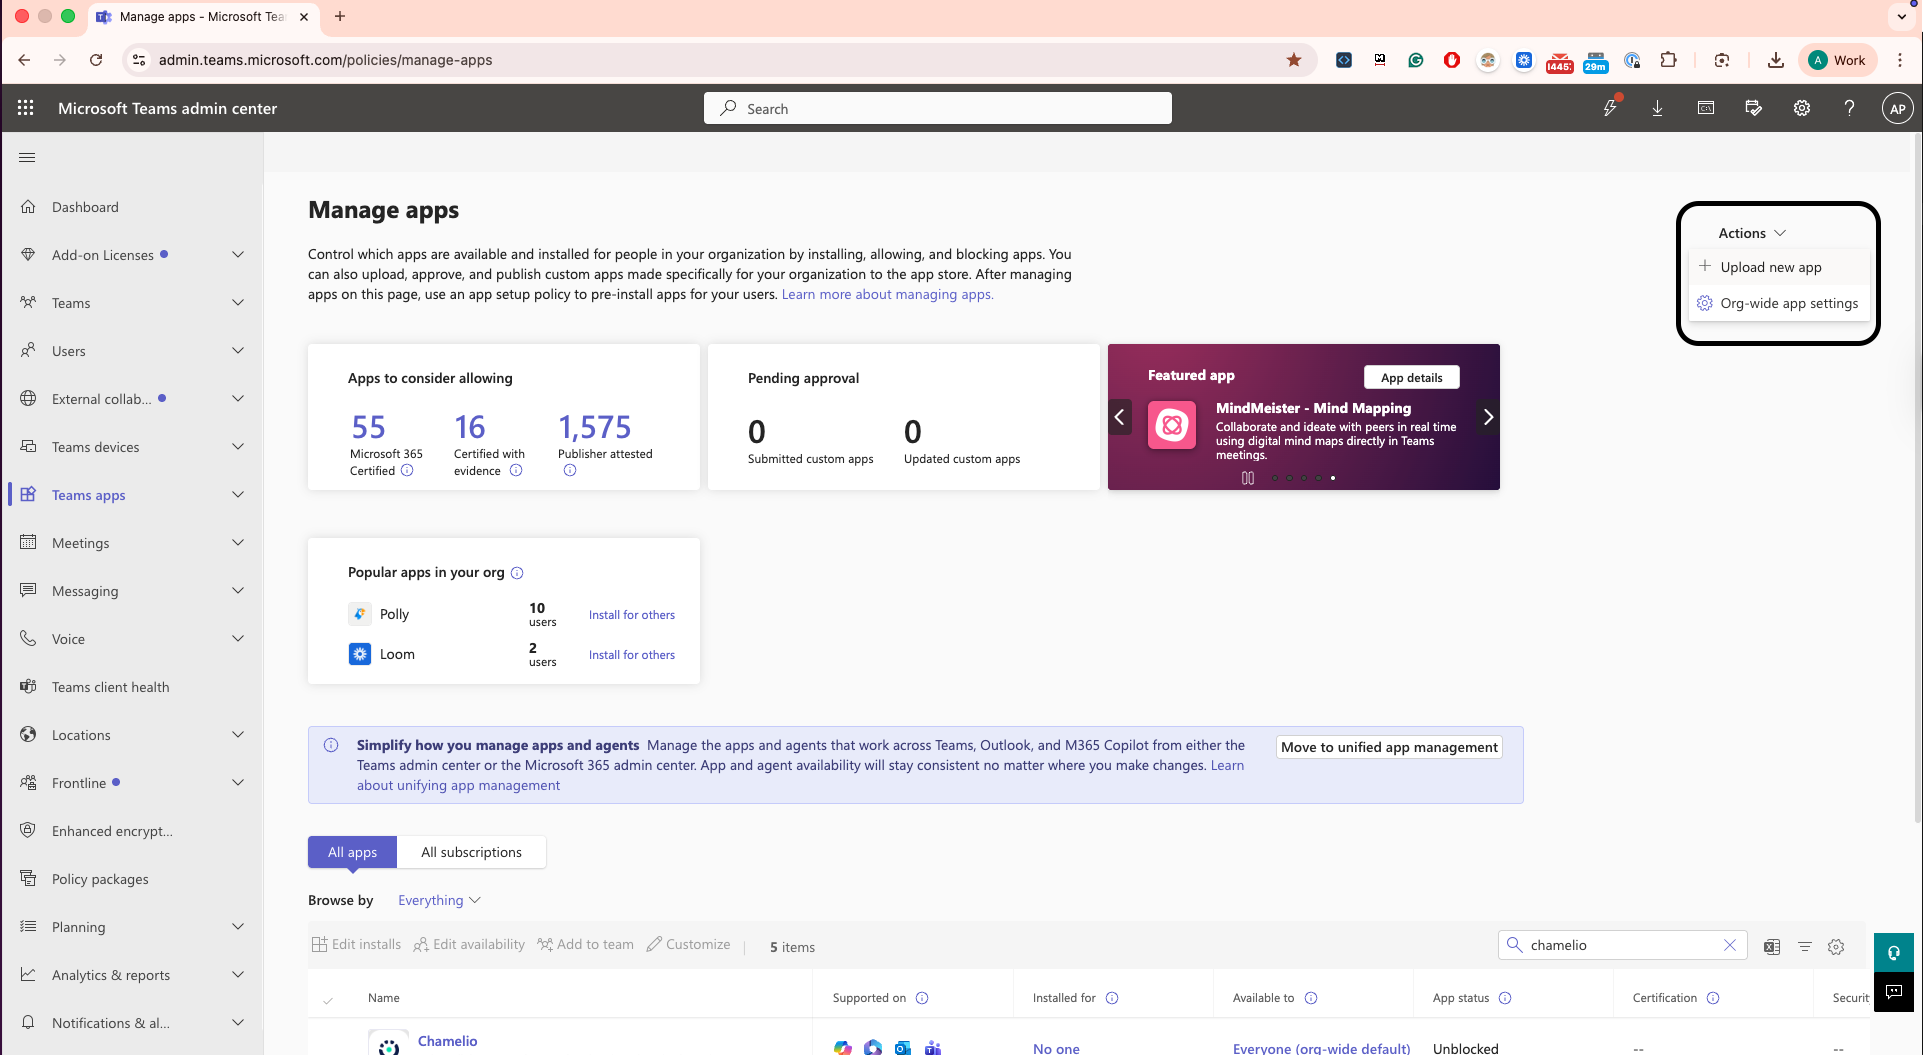
Task: Click Install for others next to Loom
Action: pyautogui.click(x=631, y=655)
